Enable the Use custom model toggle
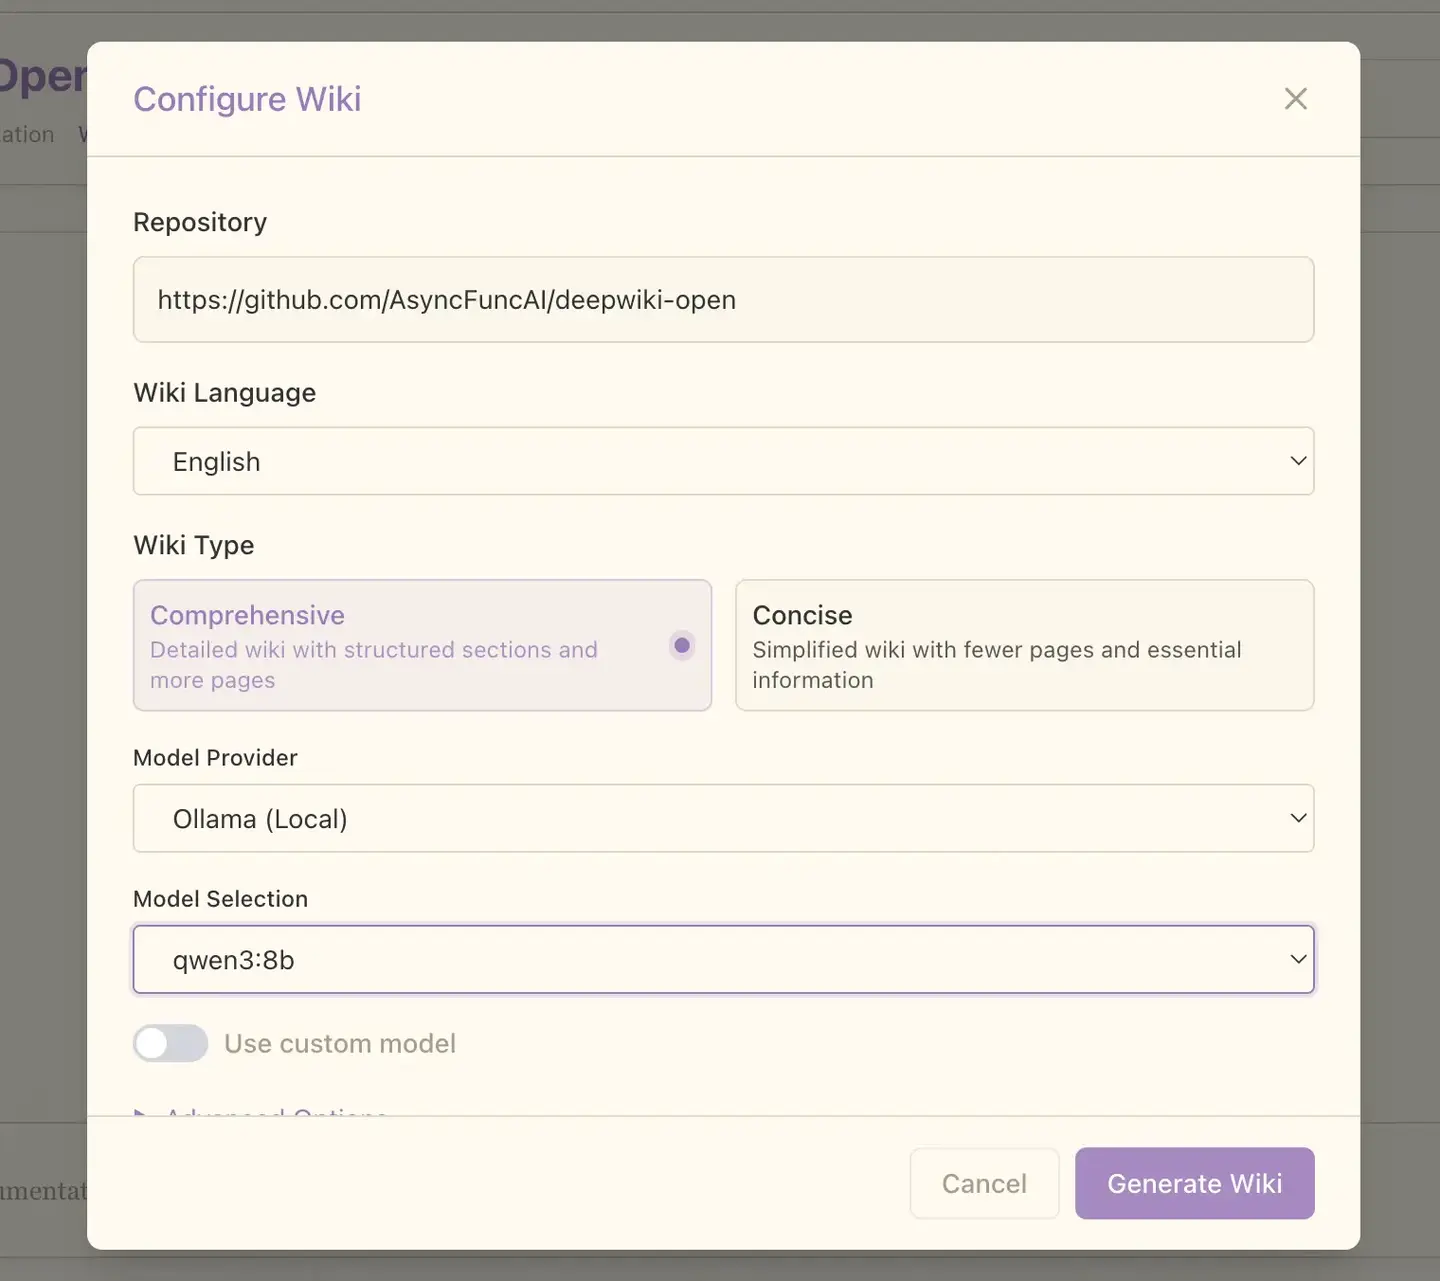Image resolution: width=1440 pixels, height=1281 pixels. pos(170,1043)
